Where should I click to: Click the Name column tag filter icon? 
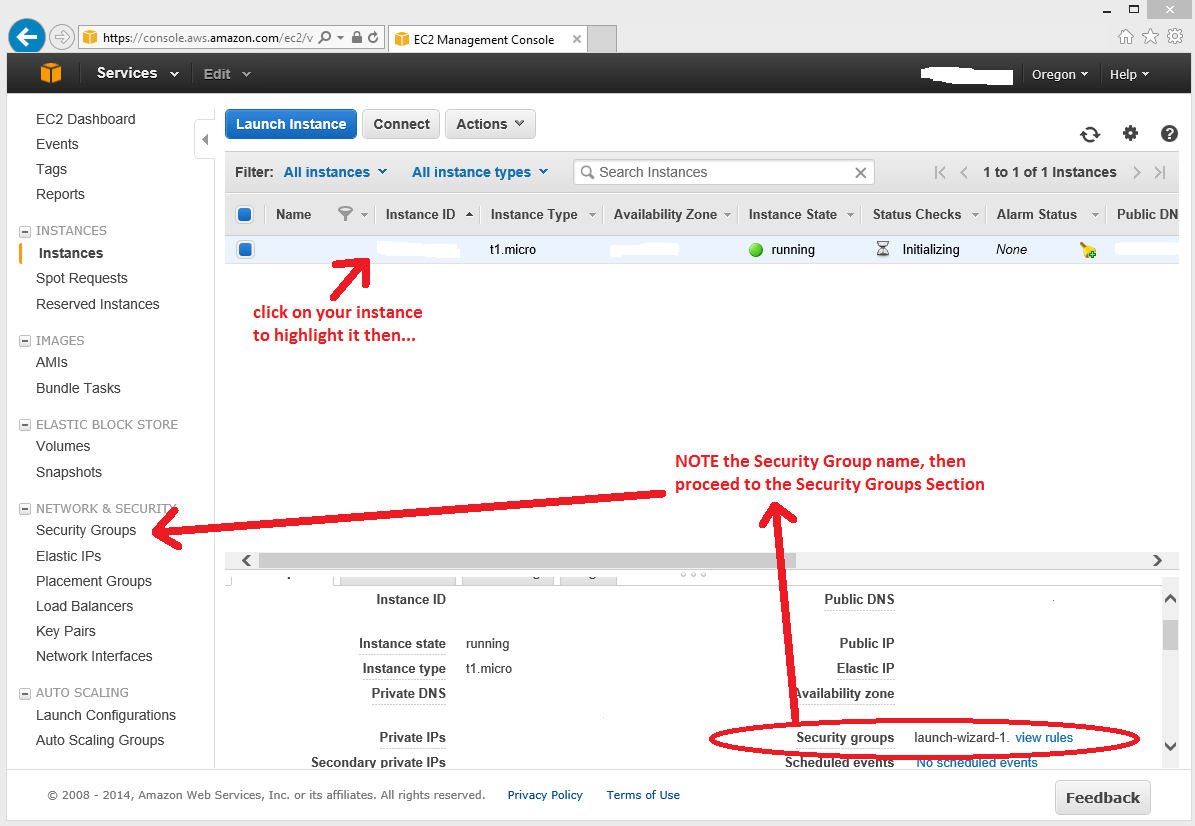(x=345, y=214)
